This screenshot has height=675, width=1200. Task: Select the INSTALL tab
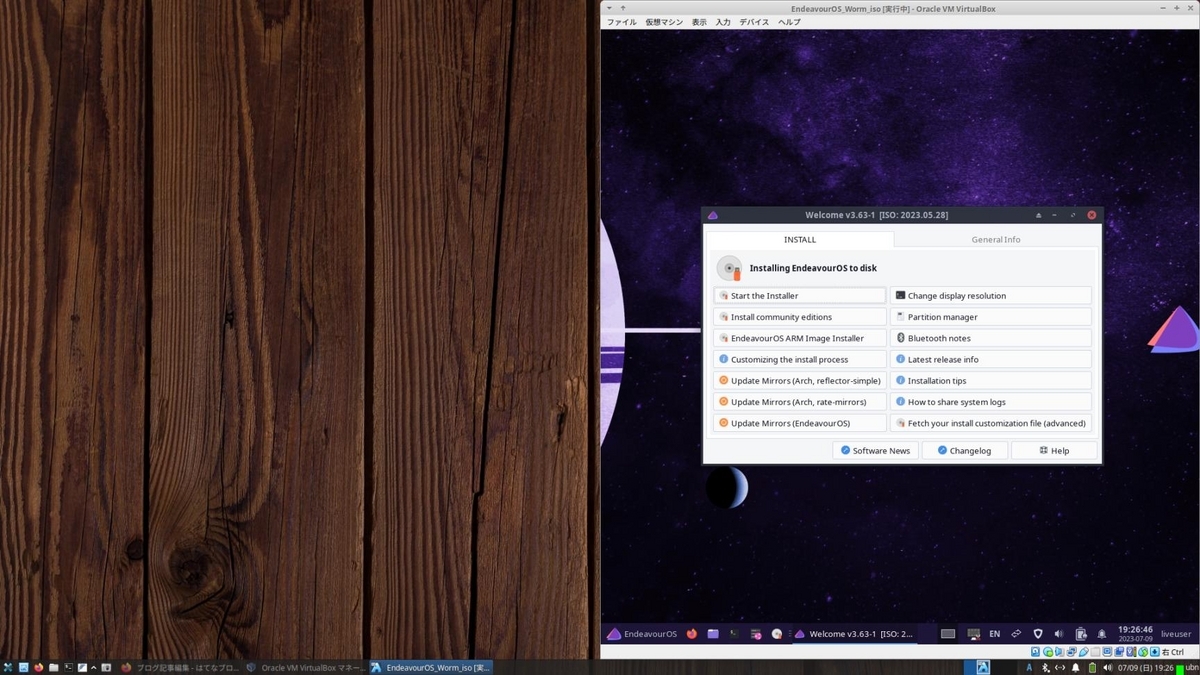(x=800, y=240)
